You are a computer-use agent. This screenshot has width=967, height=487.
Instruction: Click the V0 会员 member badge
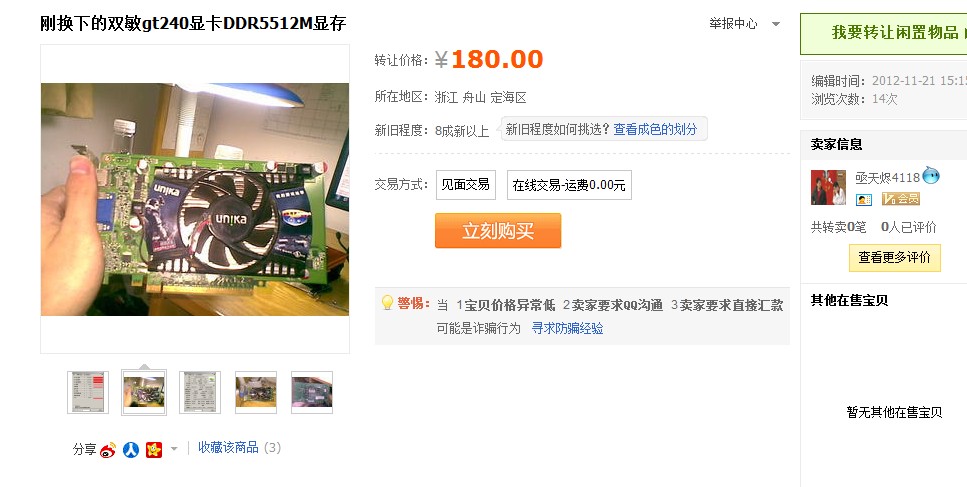pyautogui.click(x=900, y=198)
